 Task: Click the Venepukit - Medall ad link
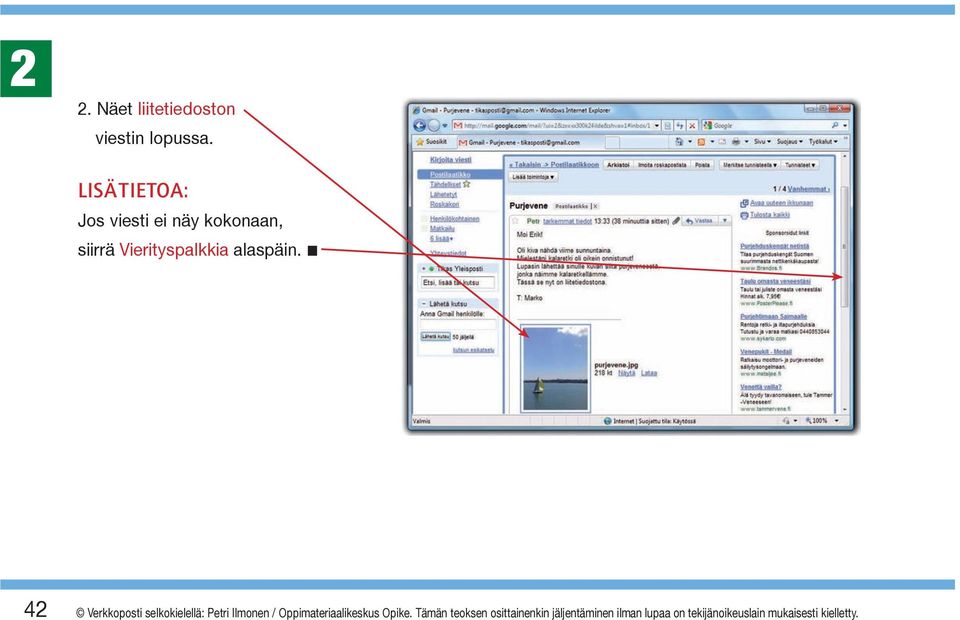[x=766, y=352]
